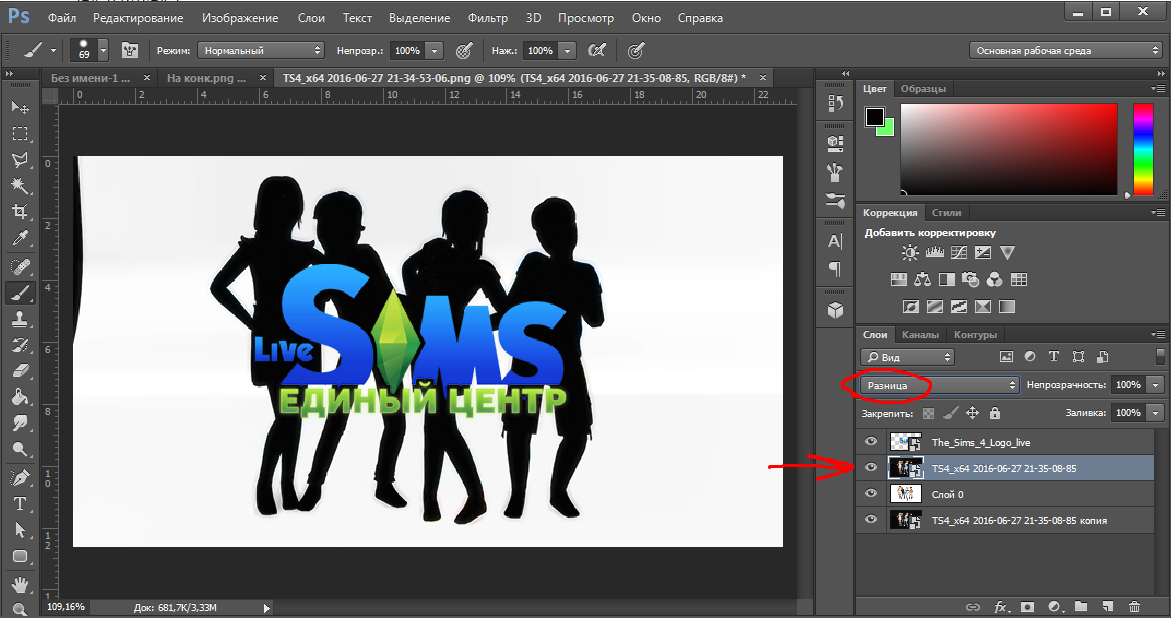Image resolution: width=1171 pixels, height=618 pixels.
Task: Open the Разница layer blend mode dropdown
Action: (939, 385)
